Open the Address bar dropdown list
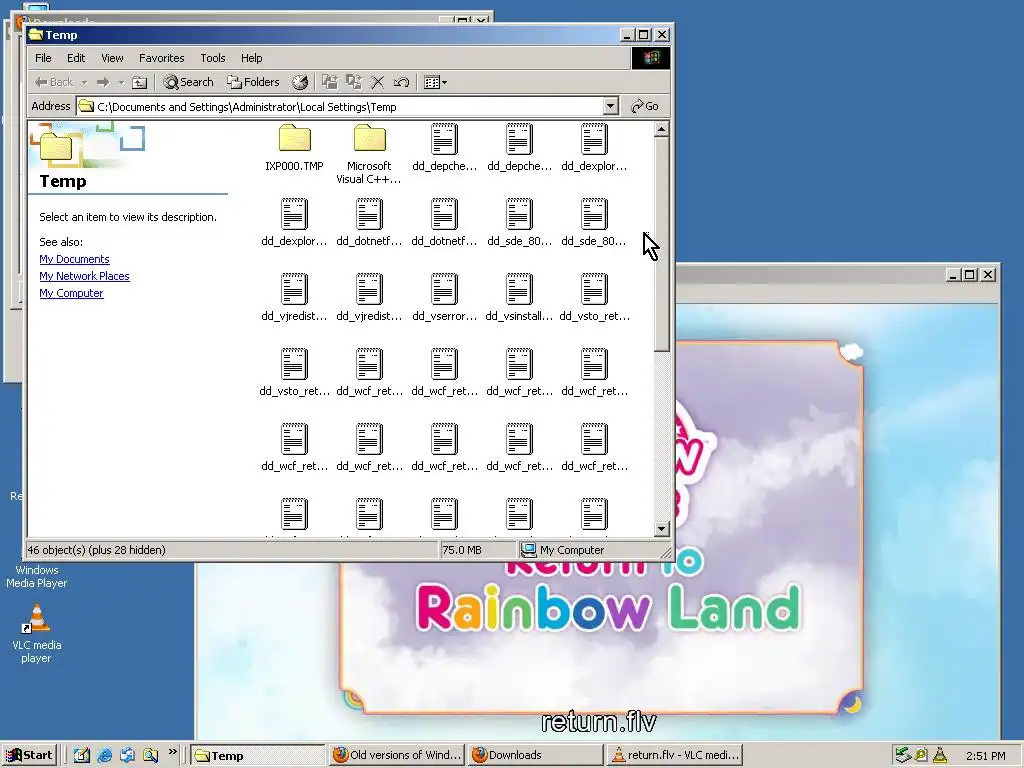 pyautogui.click(x=611, y=106)
